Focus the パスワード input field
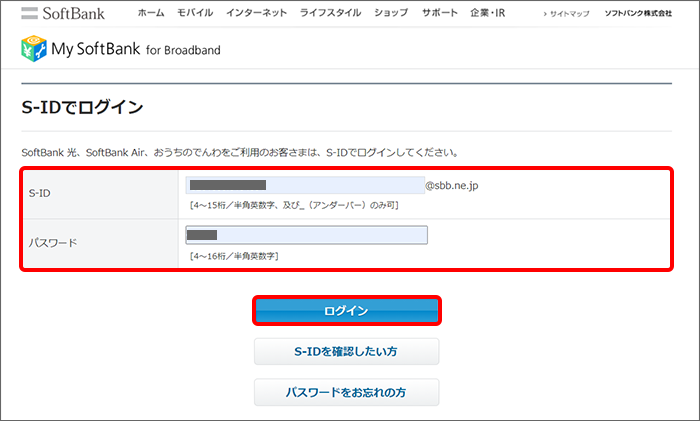Screen dimensions: 700x421 (x=306, y=235)
